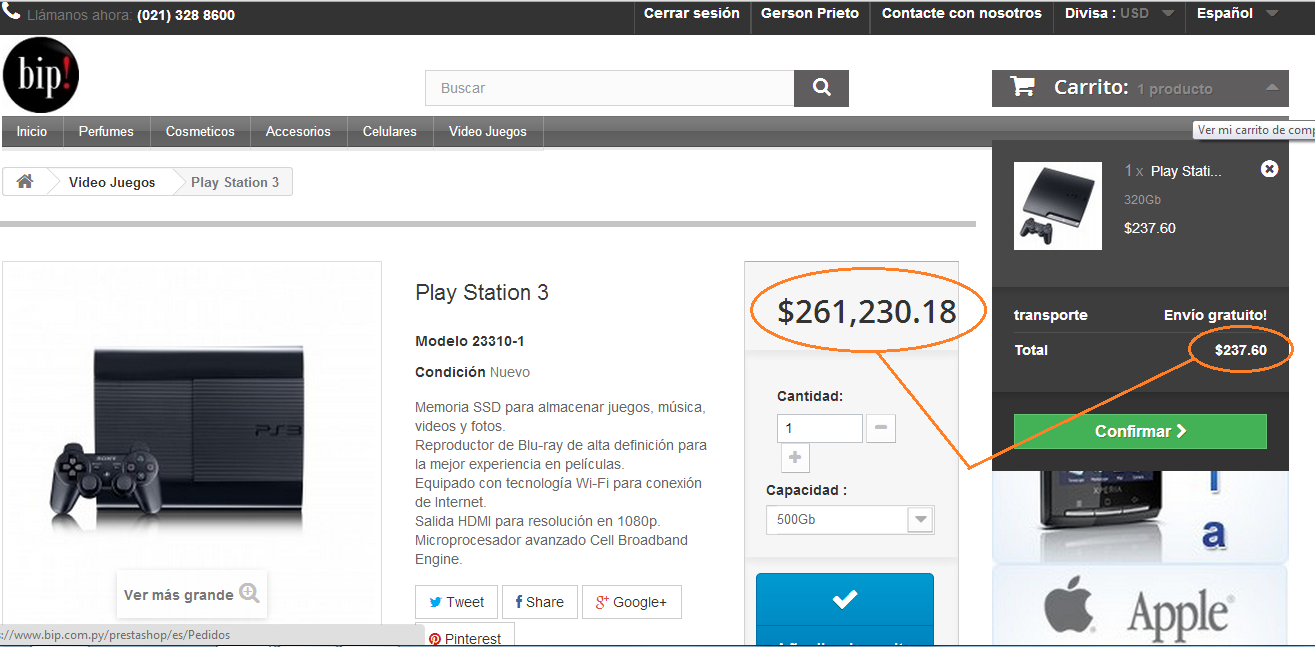Open the Capacidad 500Gb dropdown
The width and height of the screenshot is (1315, 647).
click(x=849, y=520)
